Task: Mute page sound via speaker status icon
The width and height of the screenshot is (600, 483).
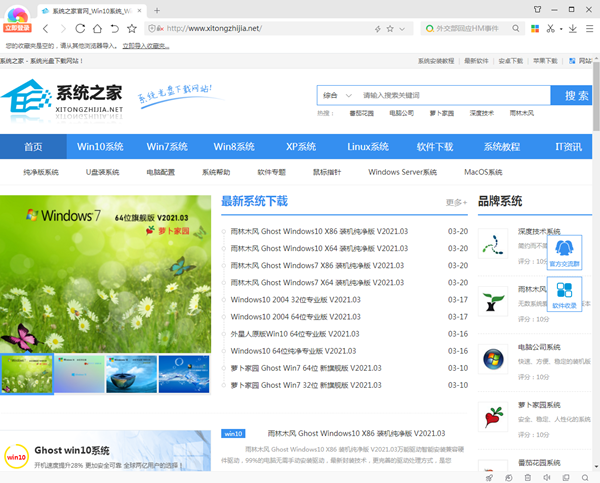Action: click(547, 478)
